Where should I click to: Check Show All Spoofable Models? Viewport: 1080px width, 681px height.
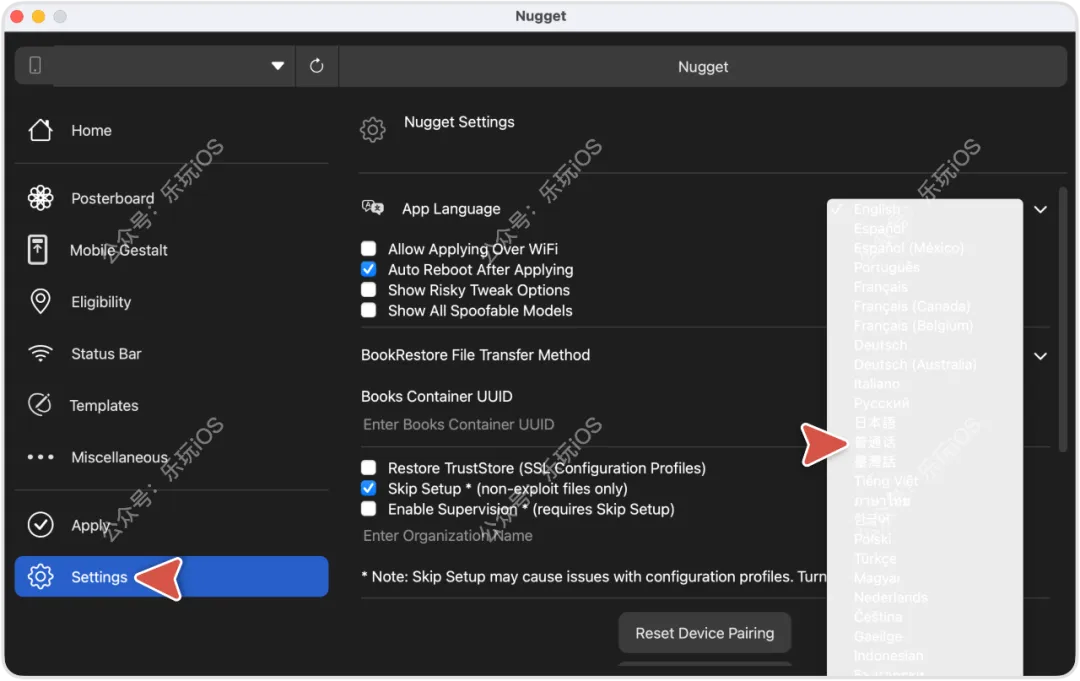tap(368, 311)
